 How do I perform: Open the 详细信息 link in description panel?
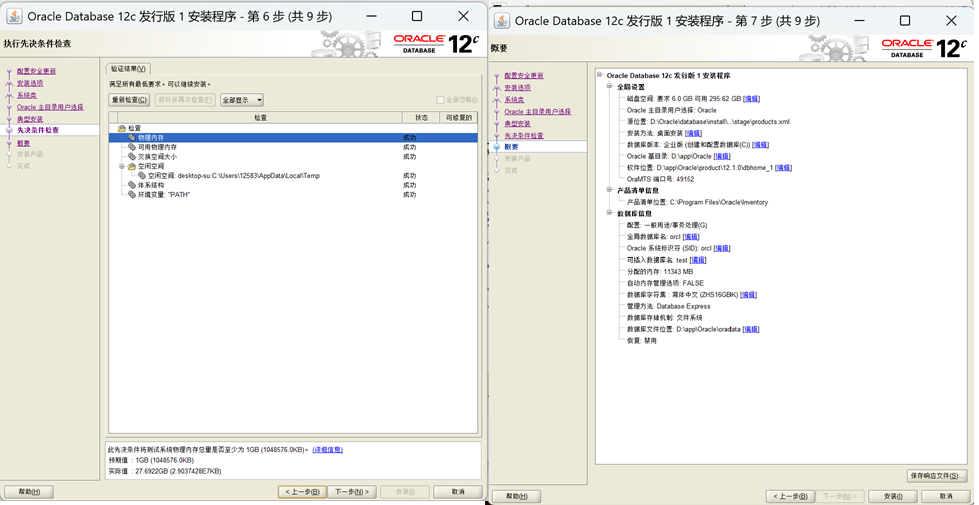(x=327, y=450)
